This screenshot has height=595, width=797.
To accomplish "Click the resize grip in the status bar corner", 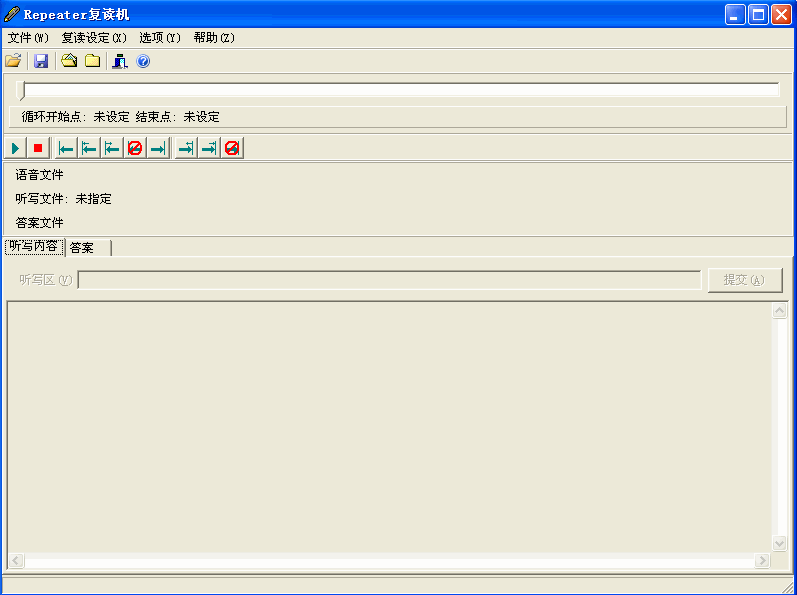I will coord(787,586).
